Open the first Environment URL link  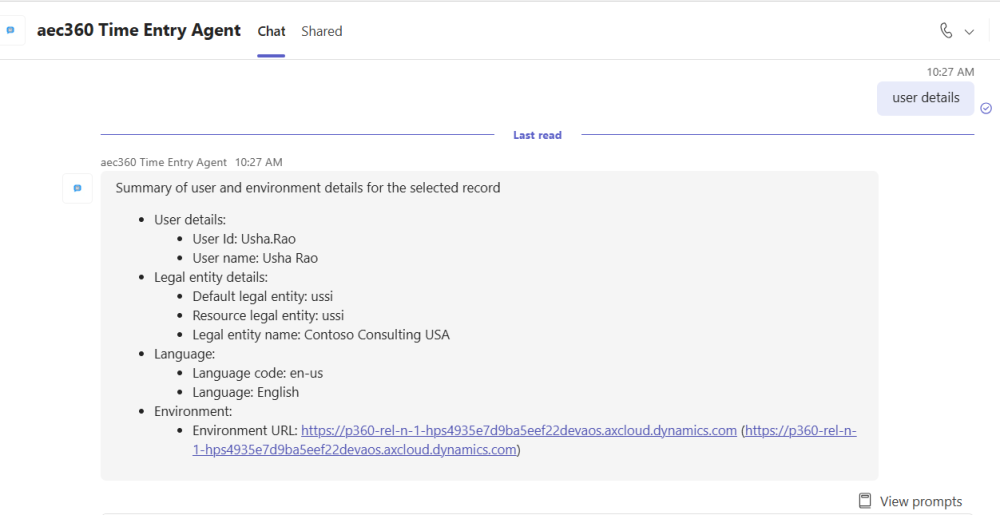[x=519, y=431]
